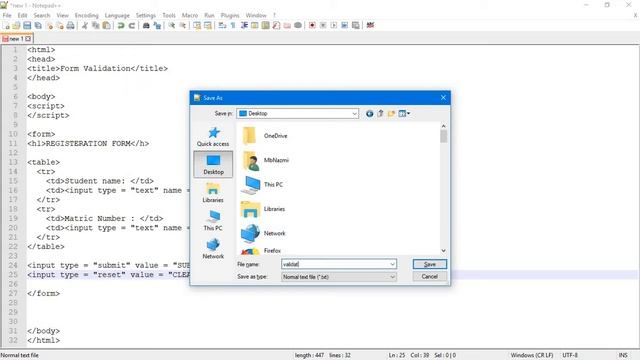Click the Save All toolbar icon

click(38, 25)
